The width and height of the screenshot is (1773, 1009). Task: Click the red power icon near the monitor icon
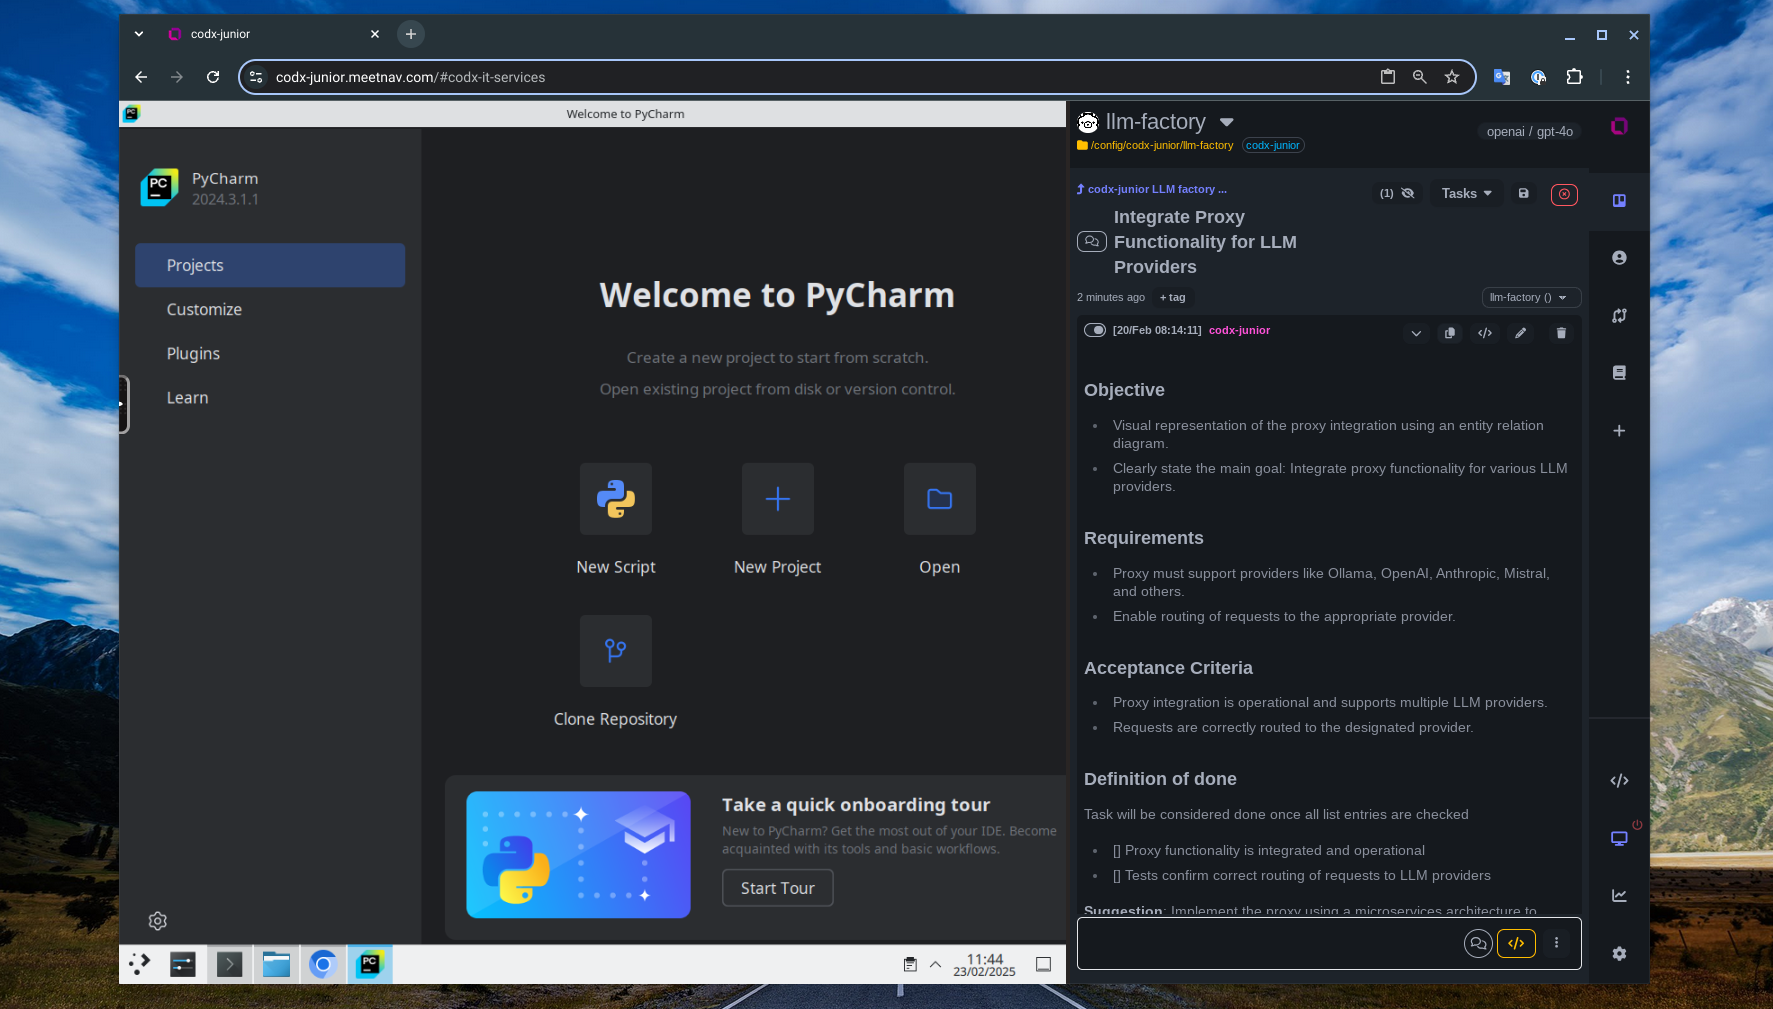click(1637, 824)
